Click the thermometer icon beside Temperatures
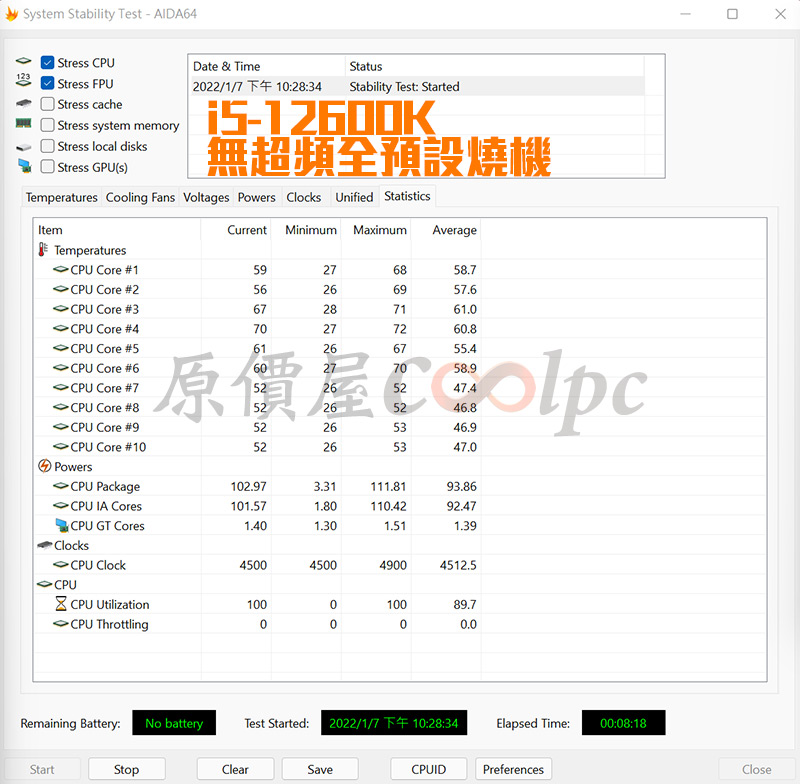800x784 pixels. [x=44, y=250]
